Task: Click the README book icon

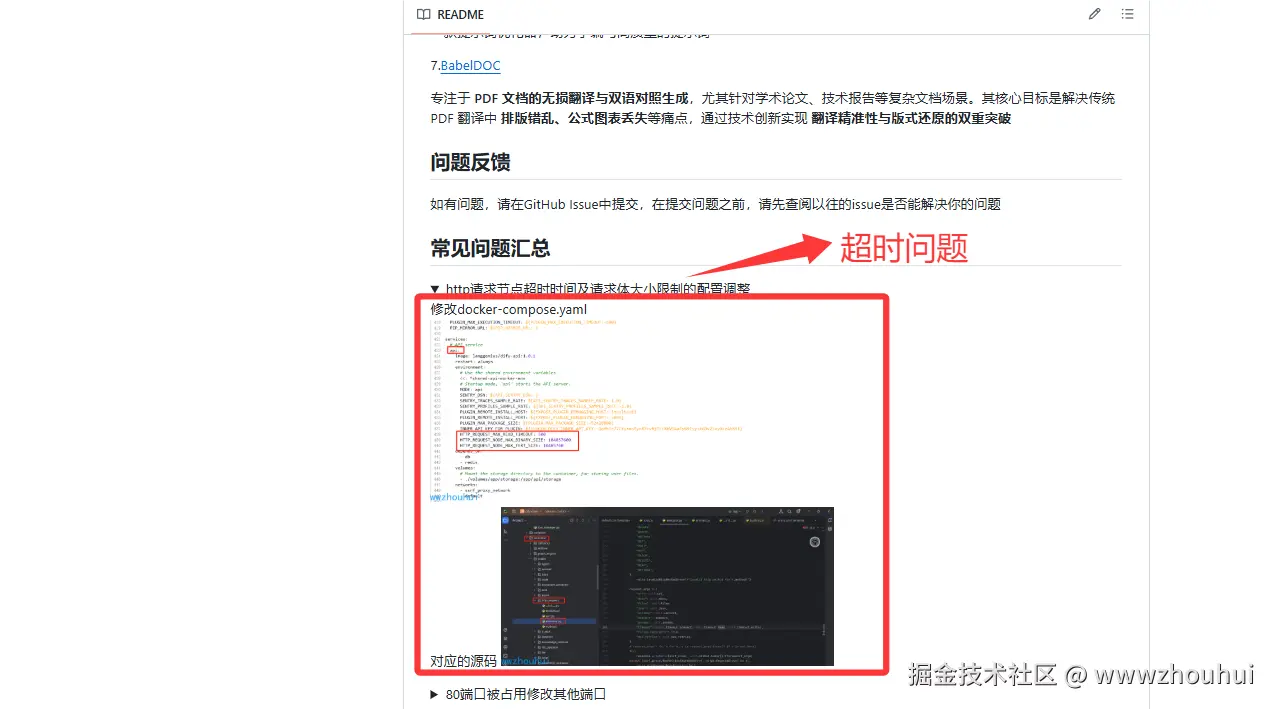Action: (424, 15)
